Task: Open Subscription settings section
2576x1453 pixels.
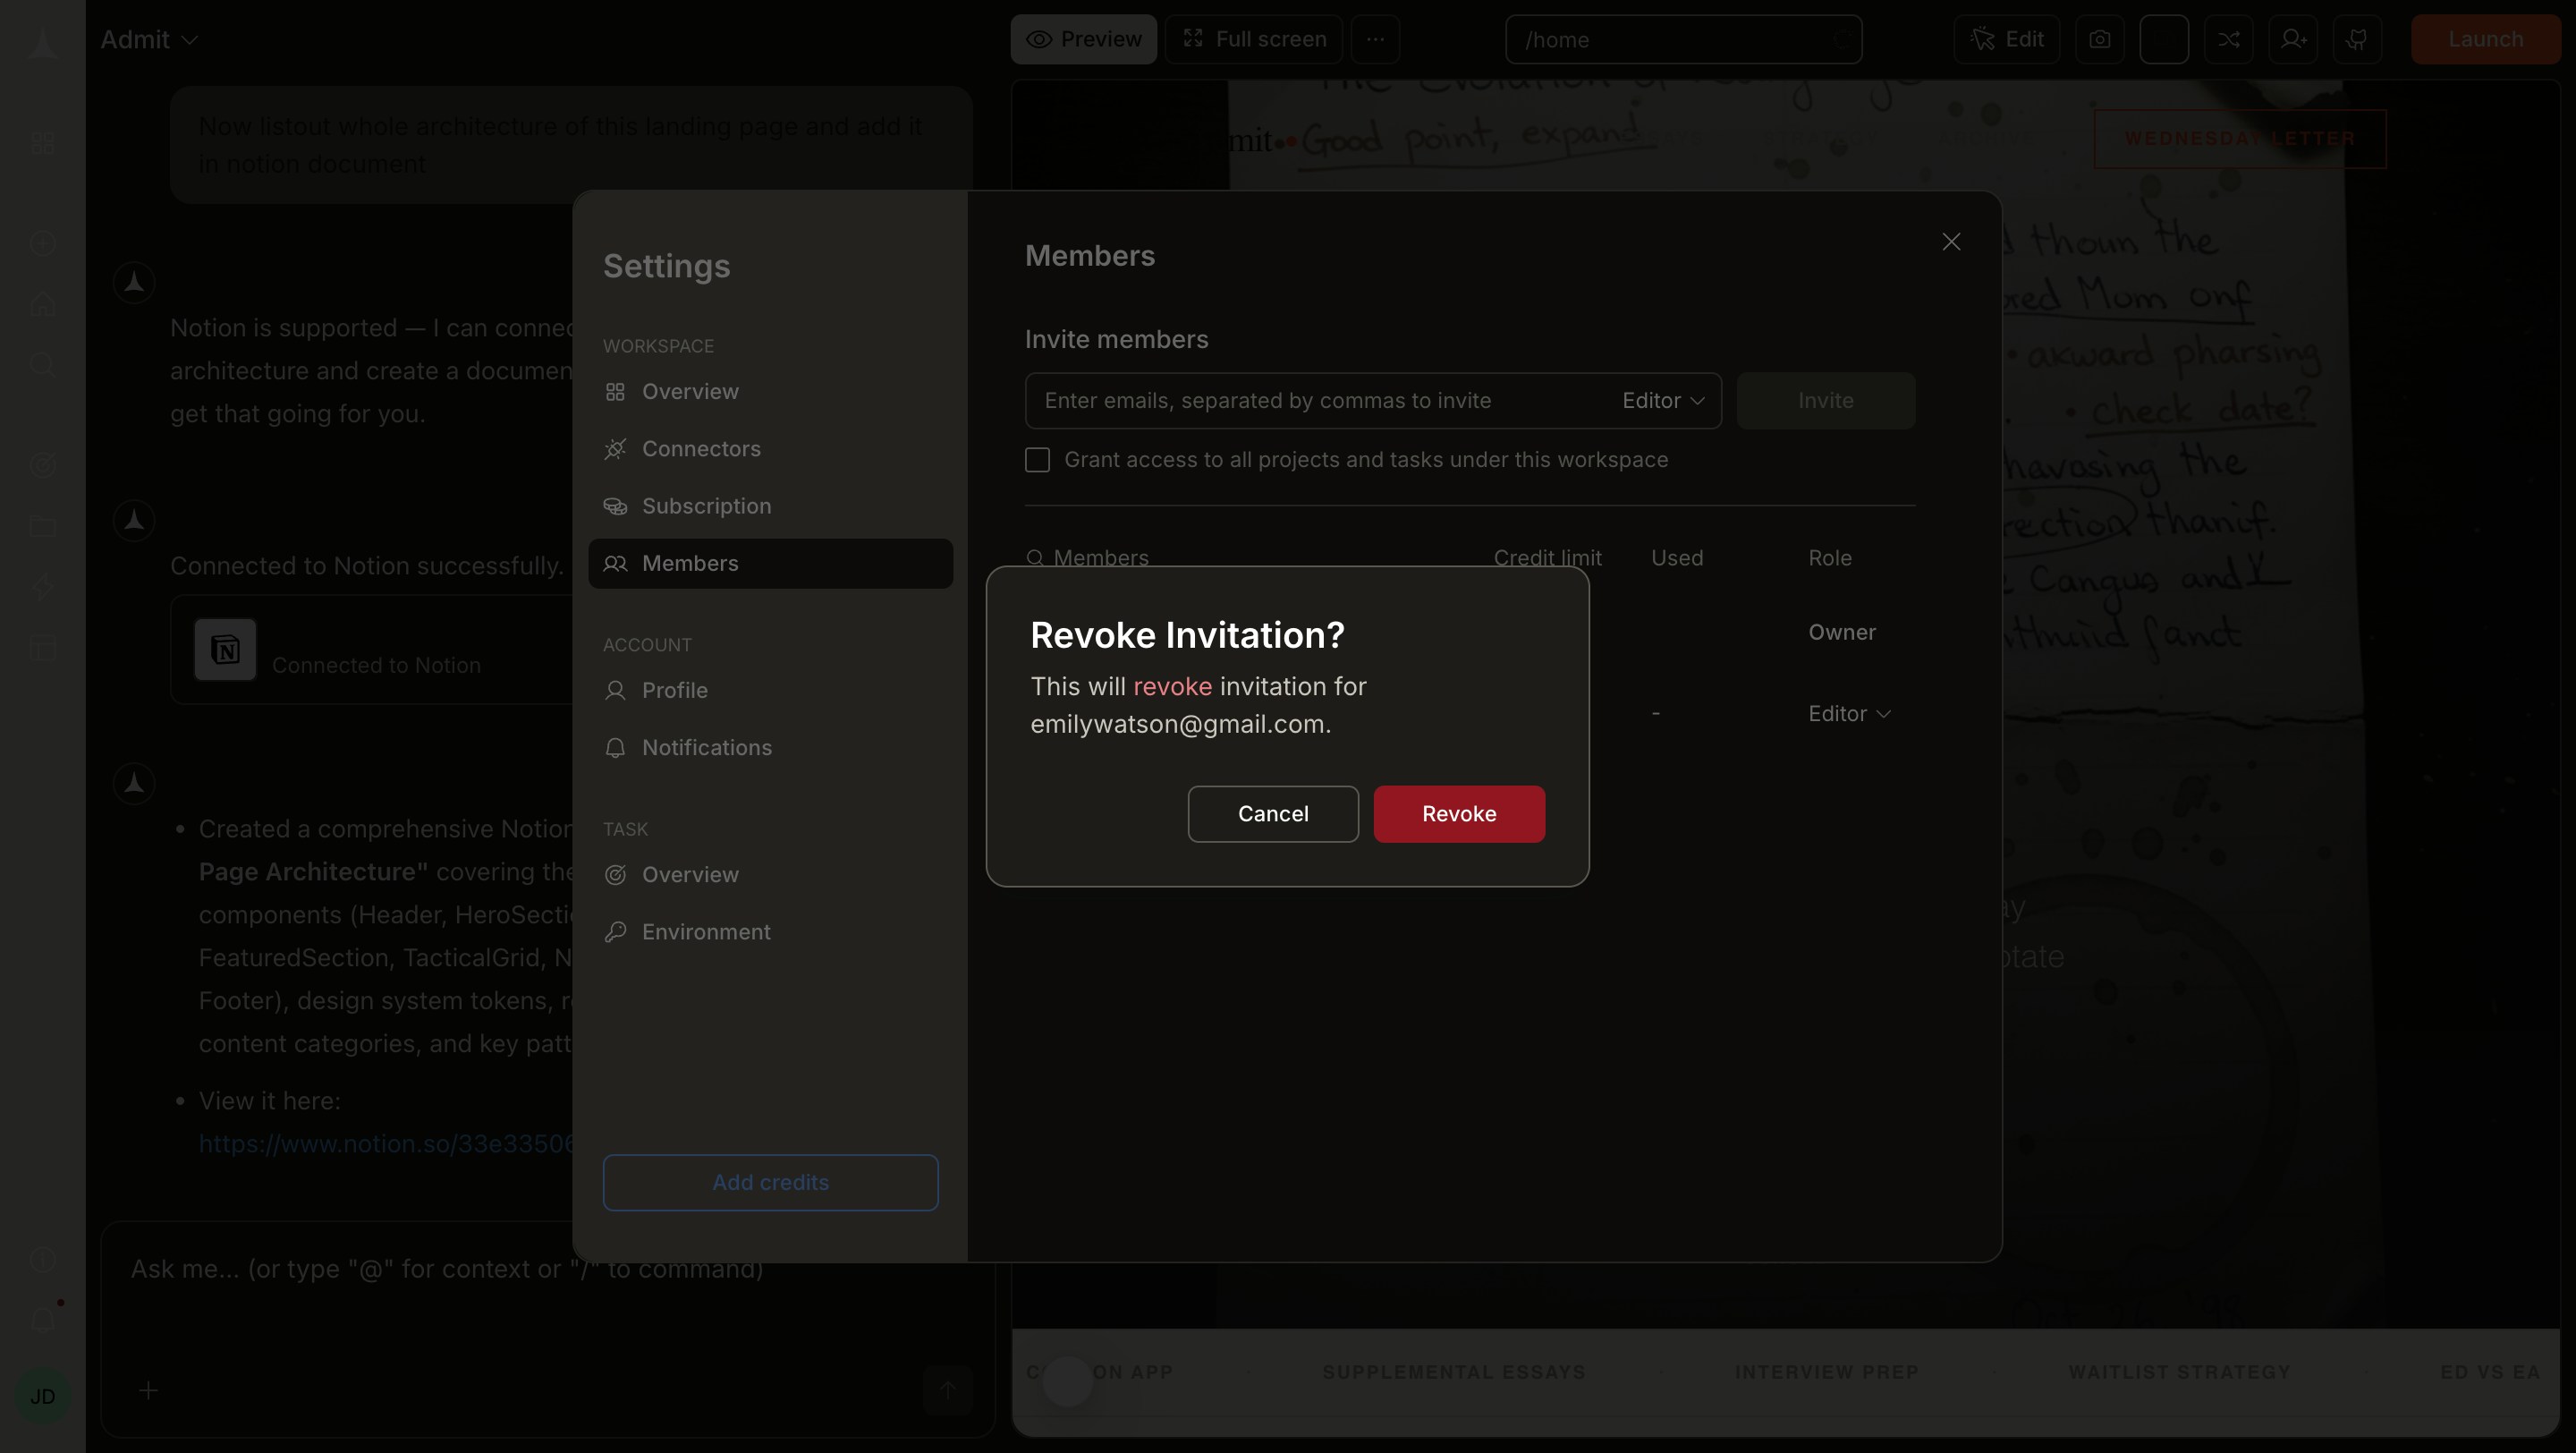Action: tap(770, 506)
